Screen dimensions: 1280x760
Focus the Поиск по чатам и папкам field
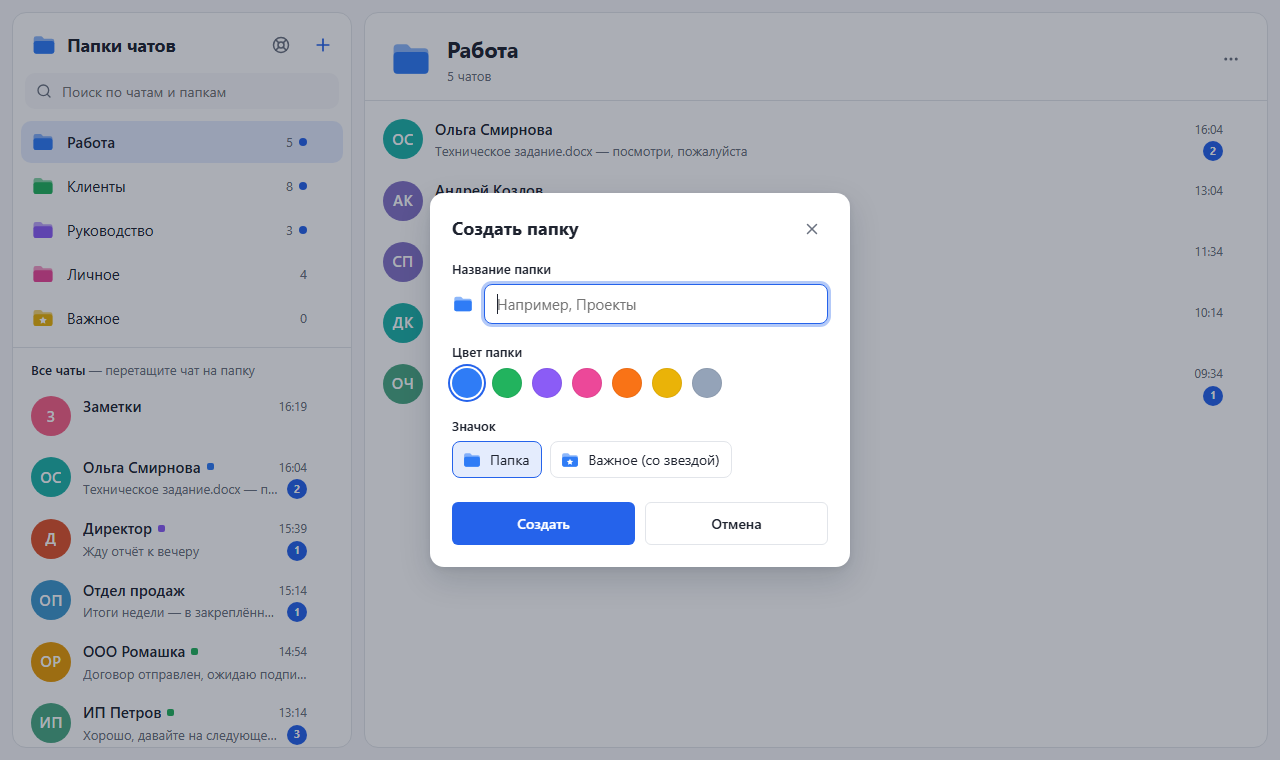click(182, 92)
